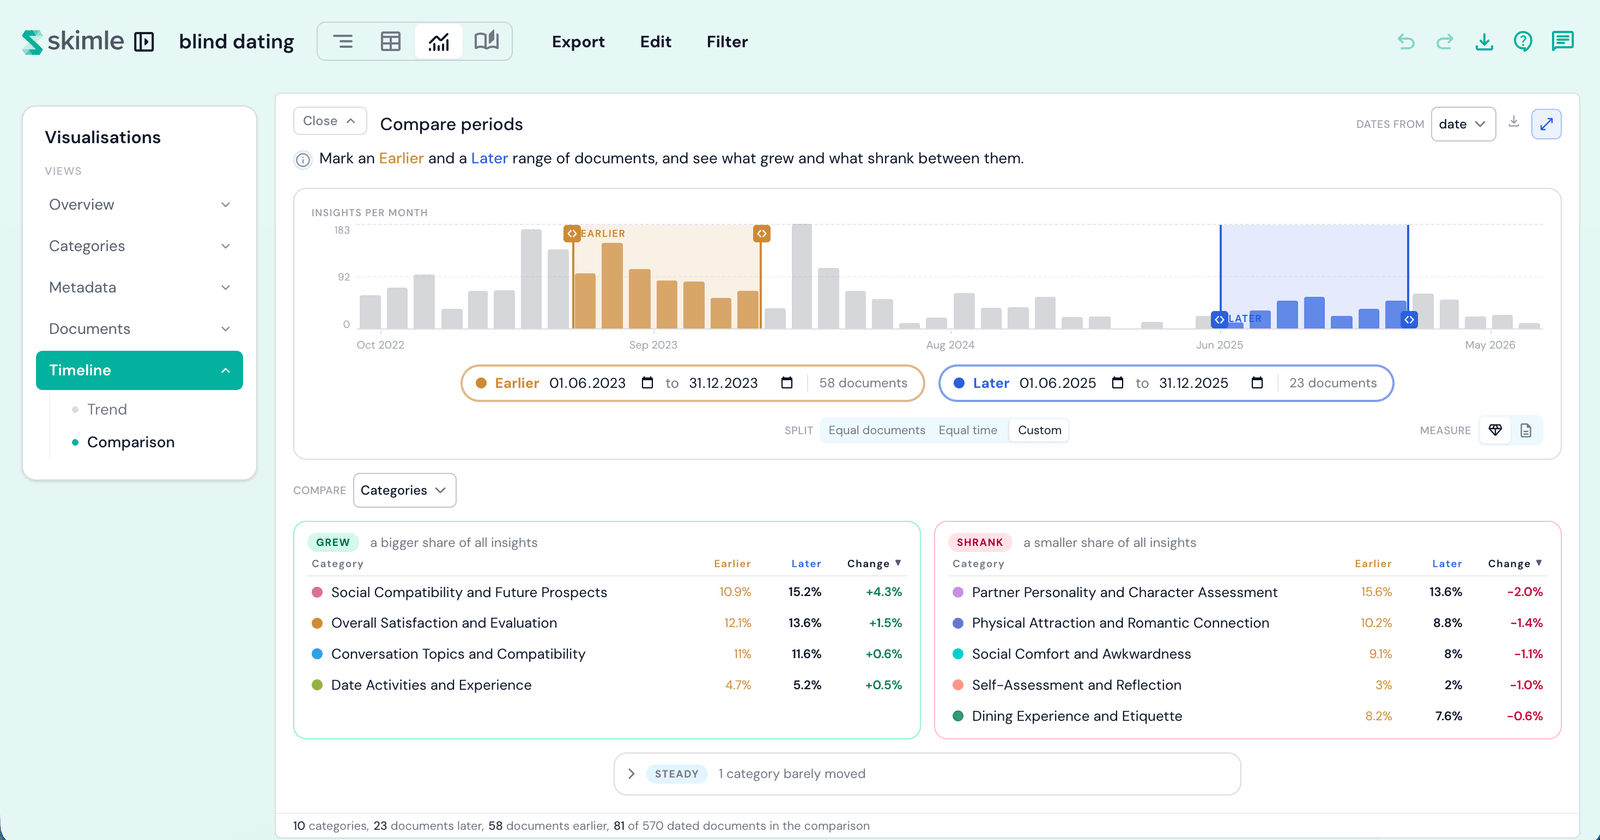Set measure to insights diamond icon

(x=1496, y=431)
